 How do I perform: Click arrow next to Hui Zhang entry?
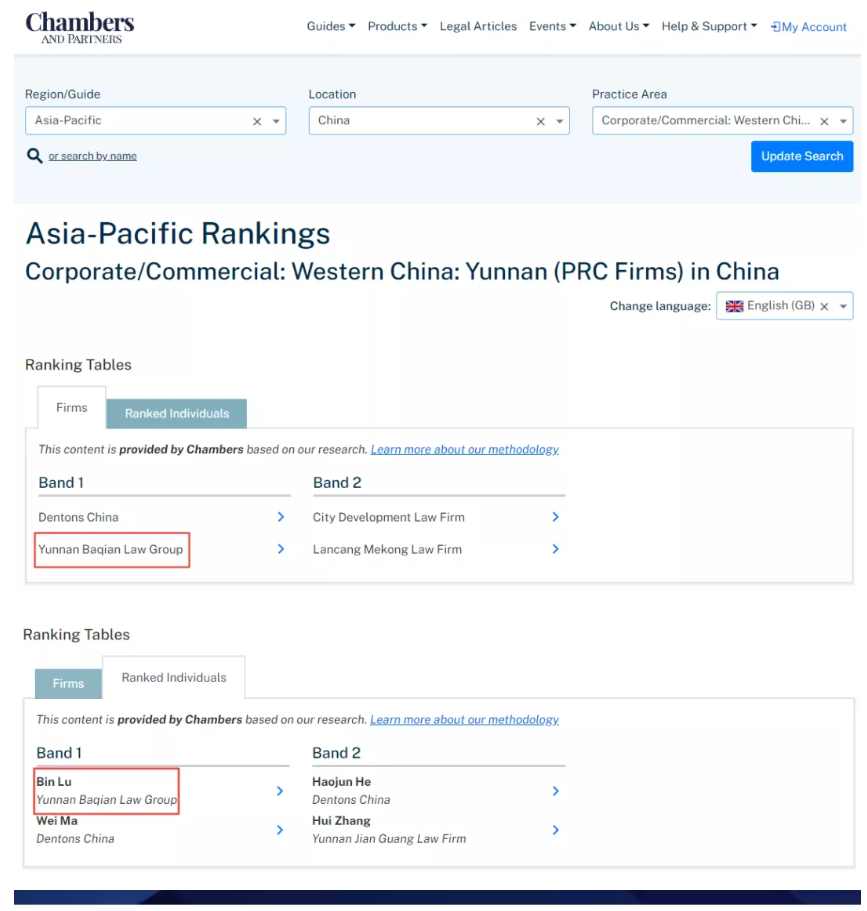pos(555,830)
